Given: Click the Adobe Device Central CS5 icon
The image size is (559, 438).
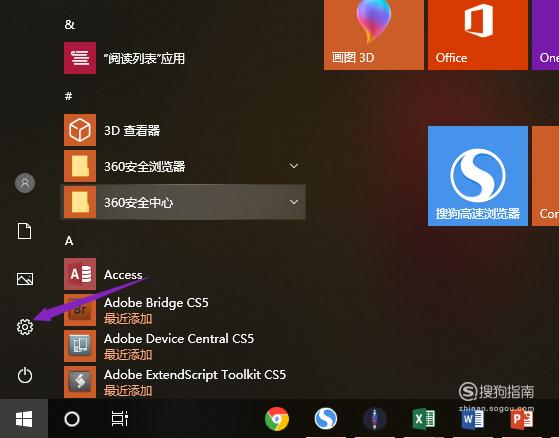Looking at the screenshot, I should click(x=80, y=346).
